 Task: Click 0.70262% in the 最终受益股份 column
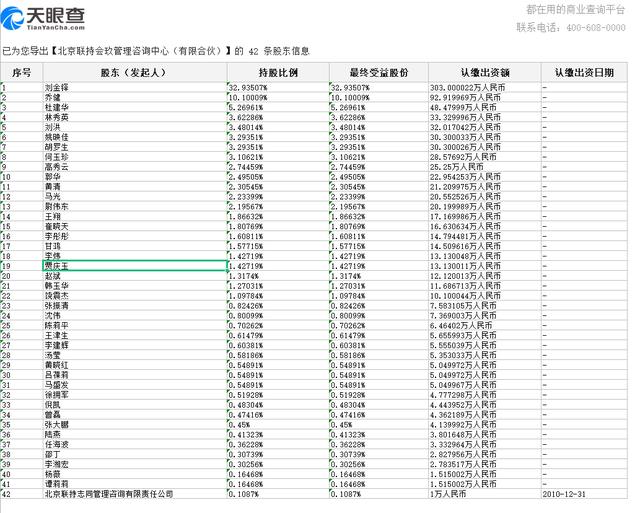pyautogui.click(x=379, y=325)
